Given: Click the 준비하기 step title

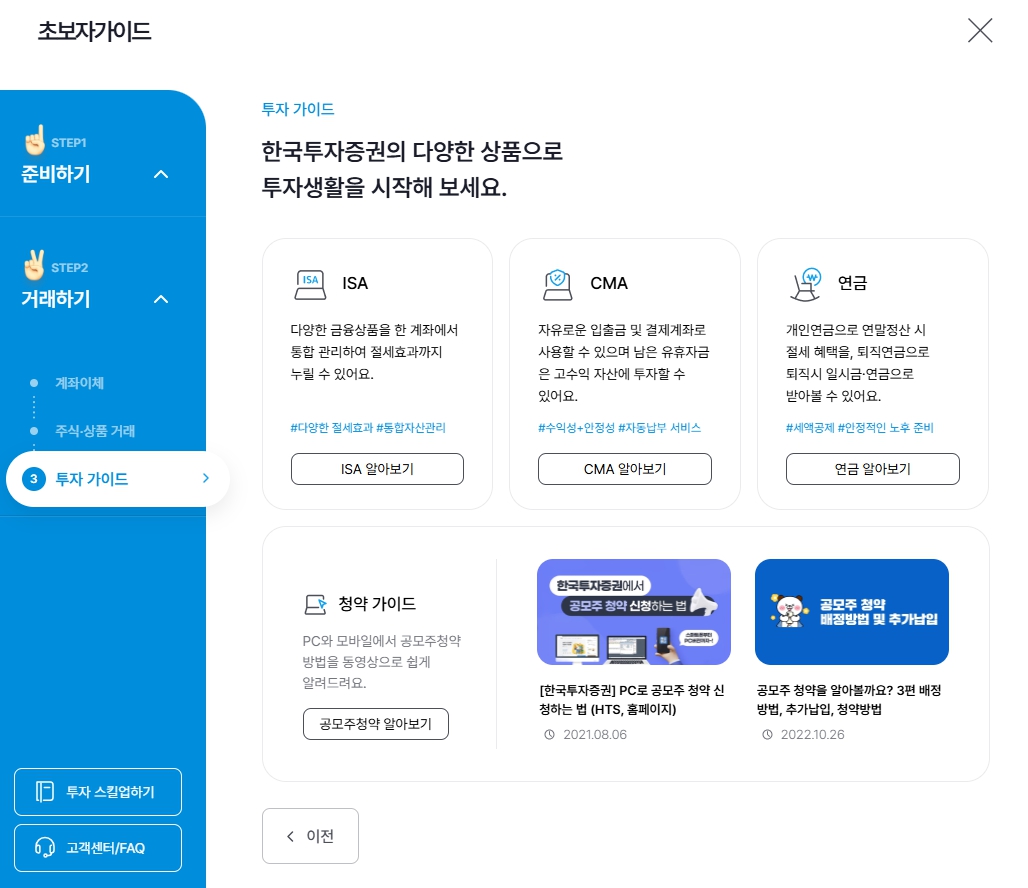Looking at the screenshot, I should click(56, 174).
